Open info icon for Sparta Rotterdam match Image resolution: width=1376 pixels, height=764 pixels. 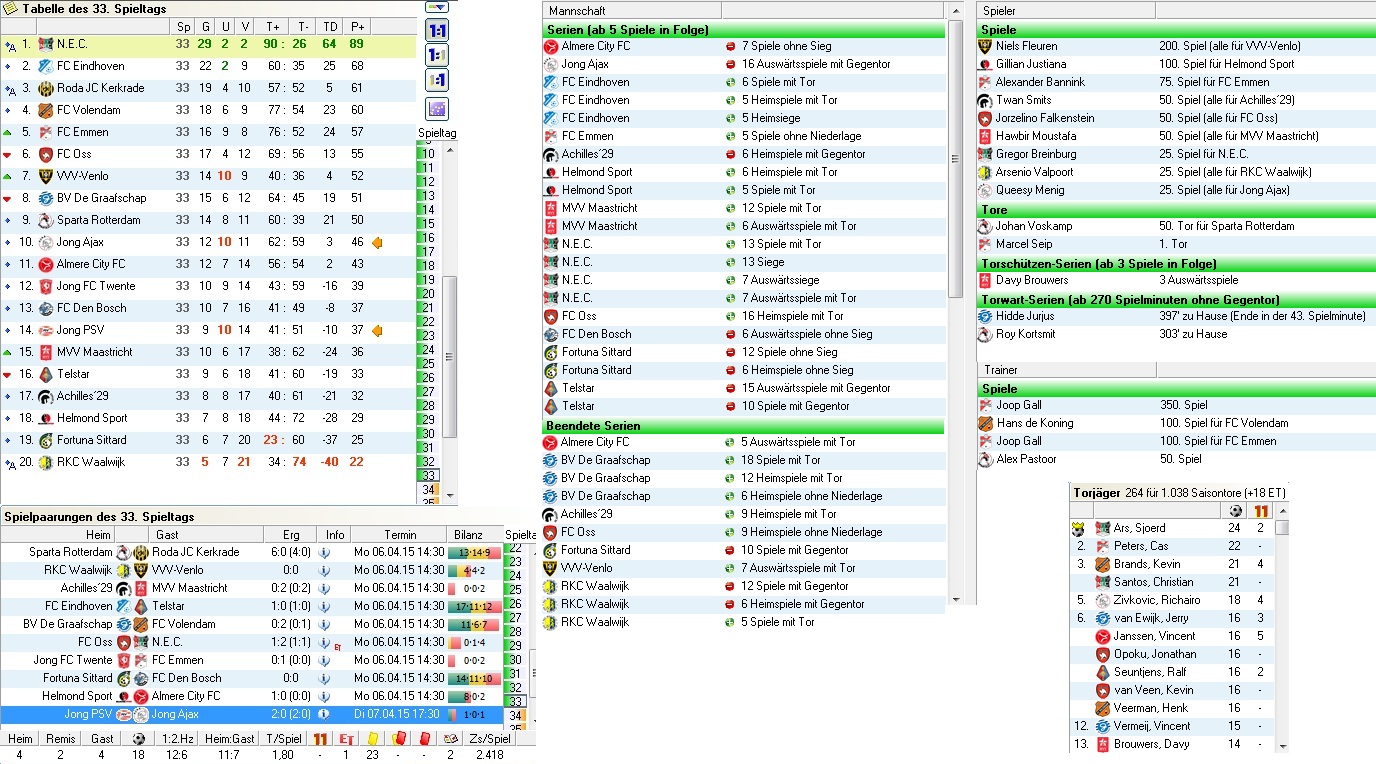click(x=324, y=552)
